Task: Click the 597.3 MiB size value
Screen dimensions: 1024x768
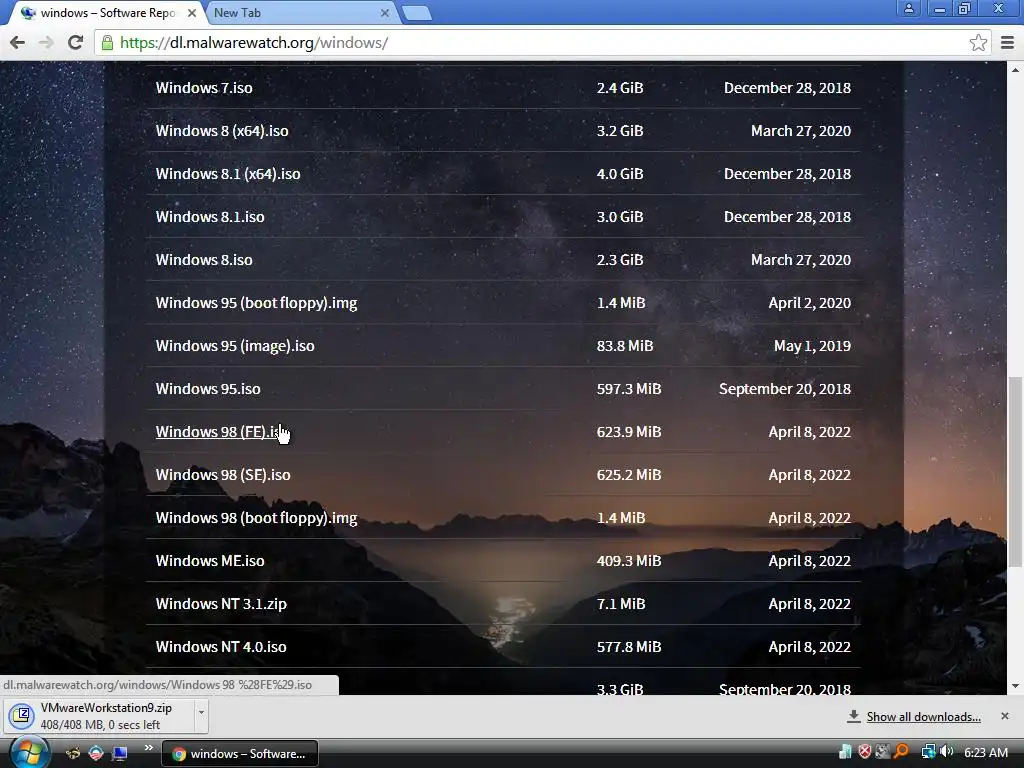Action: (x=629, y=389)
